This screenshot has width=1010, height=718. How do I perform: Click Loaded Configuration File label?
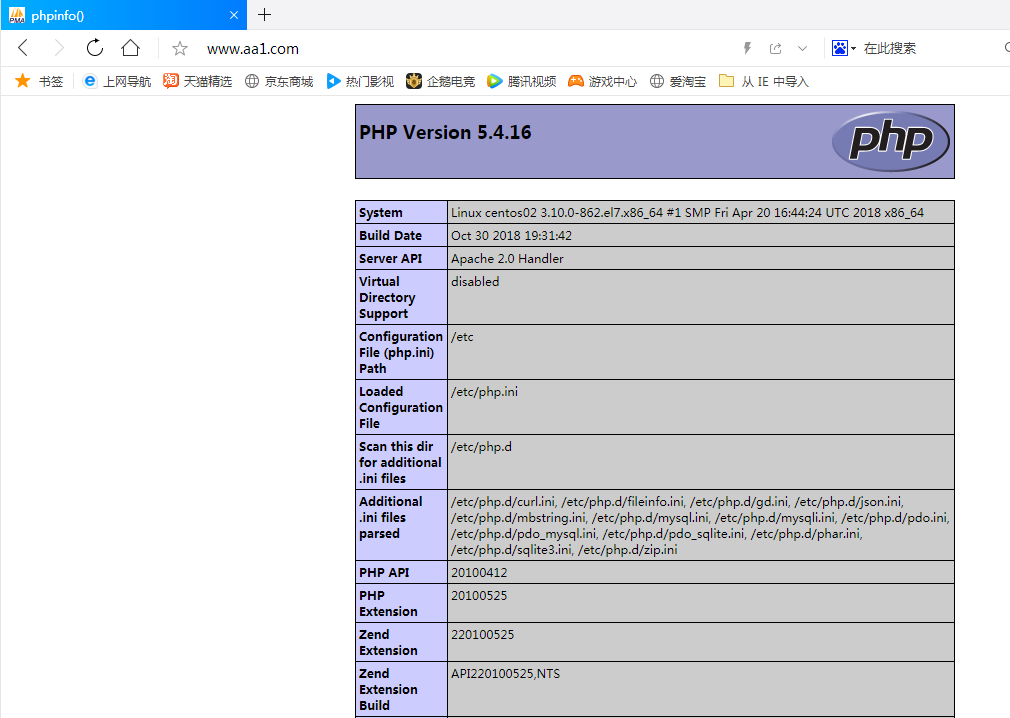[401, 408]
